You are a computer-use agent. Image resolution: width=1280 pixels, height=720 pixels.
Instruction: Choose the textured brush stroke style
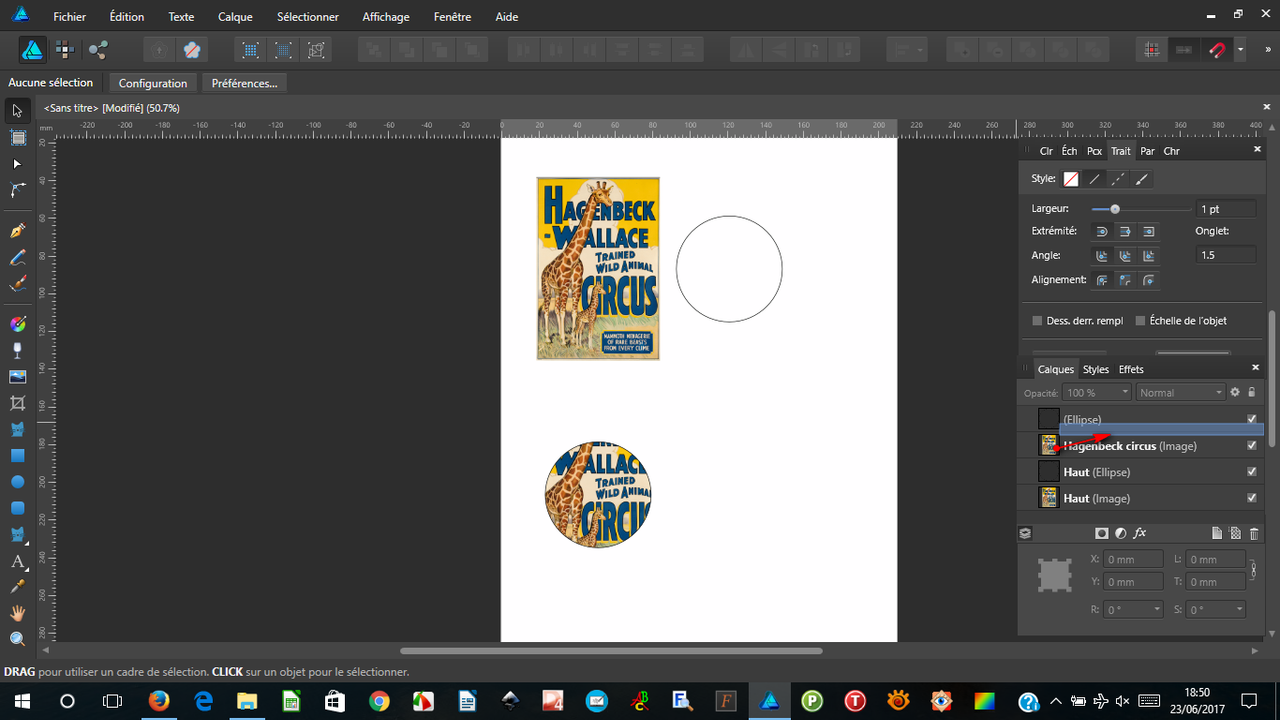1142,179
